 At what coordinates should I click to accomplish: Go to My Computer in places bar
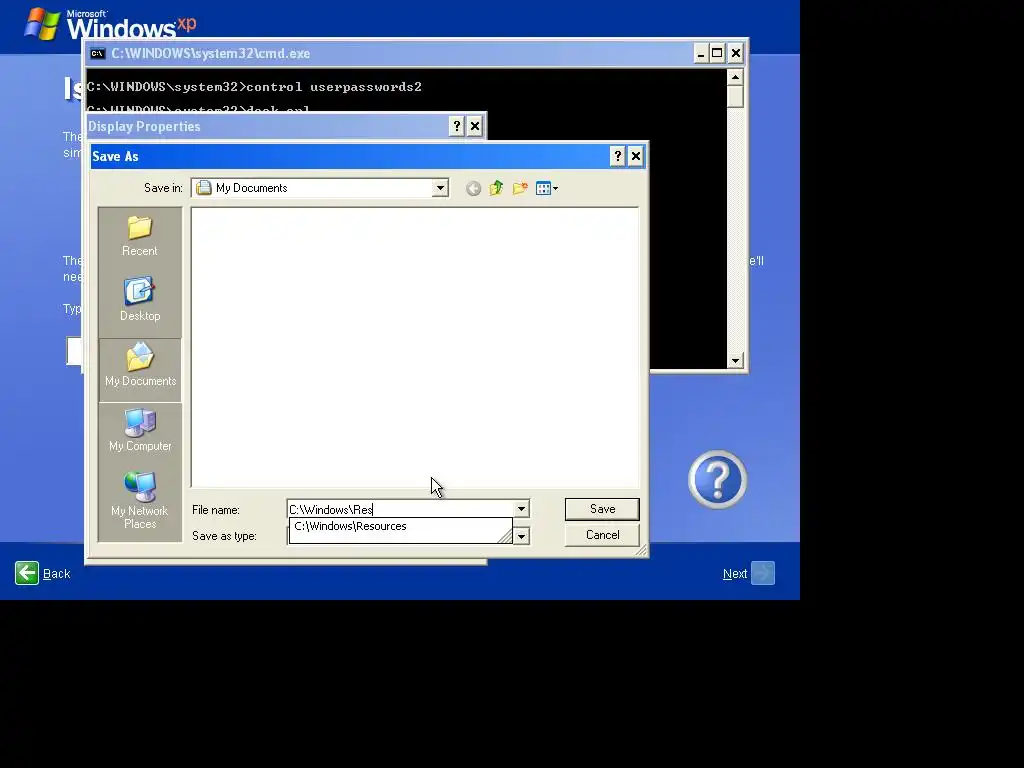click(x=140, y=430)
